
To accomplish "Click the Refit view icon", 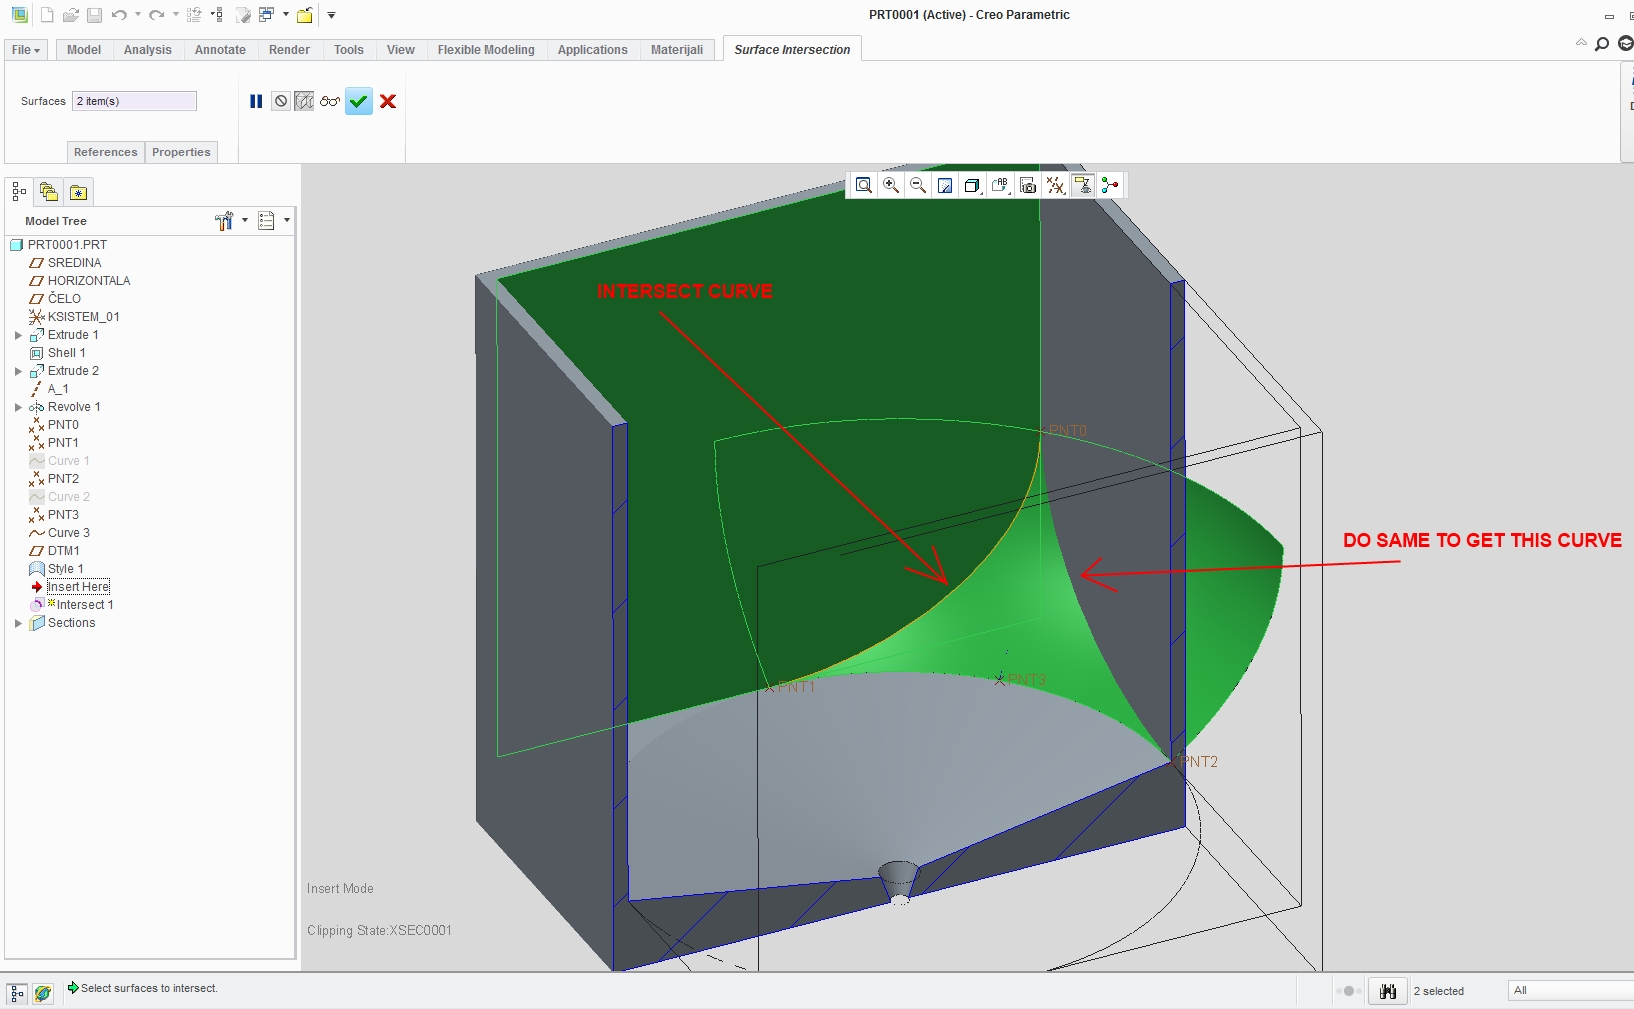I will tap(864, 185).
